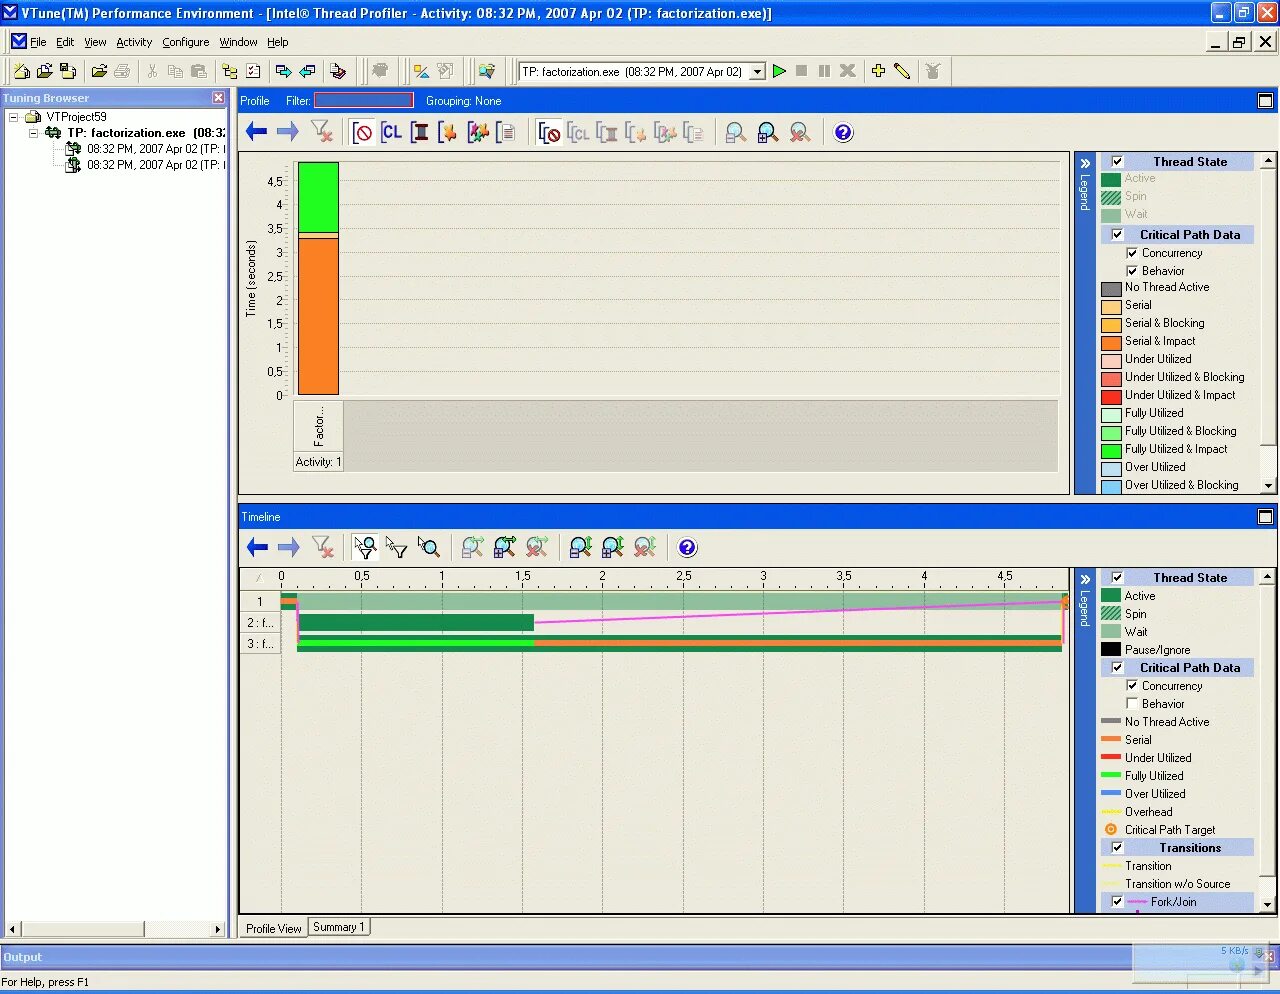This screenshot has height=994, width=1280.
Task: Click orange Serial & Impact bar segment
Action: pyautogui.click(x=318, y=316)
